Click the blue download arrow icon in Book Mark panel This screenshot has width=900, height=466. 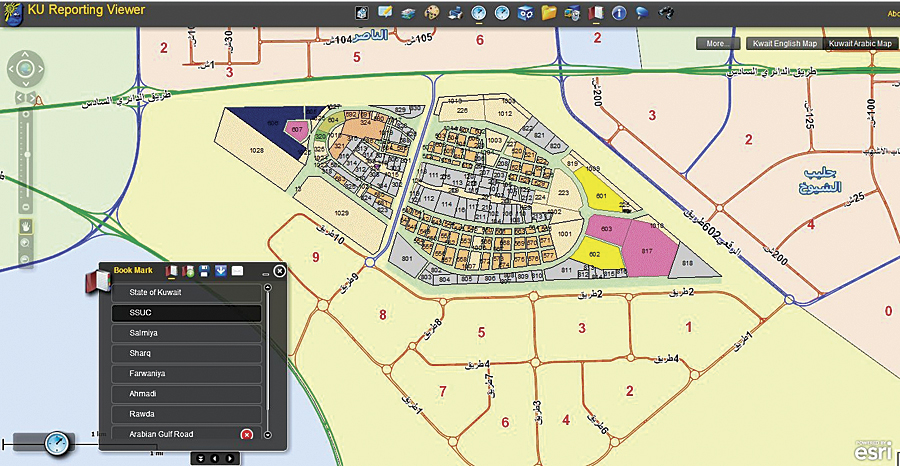click(221, 271)
